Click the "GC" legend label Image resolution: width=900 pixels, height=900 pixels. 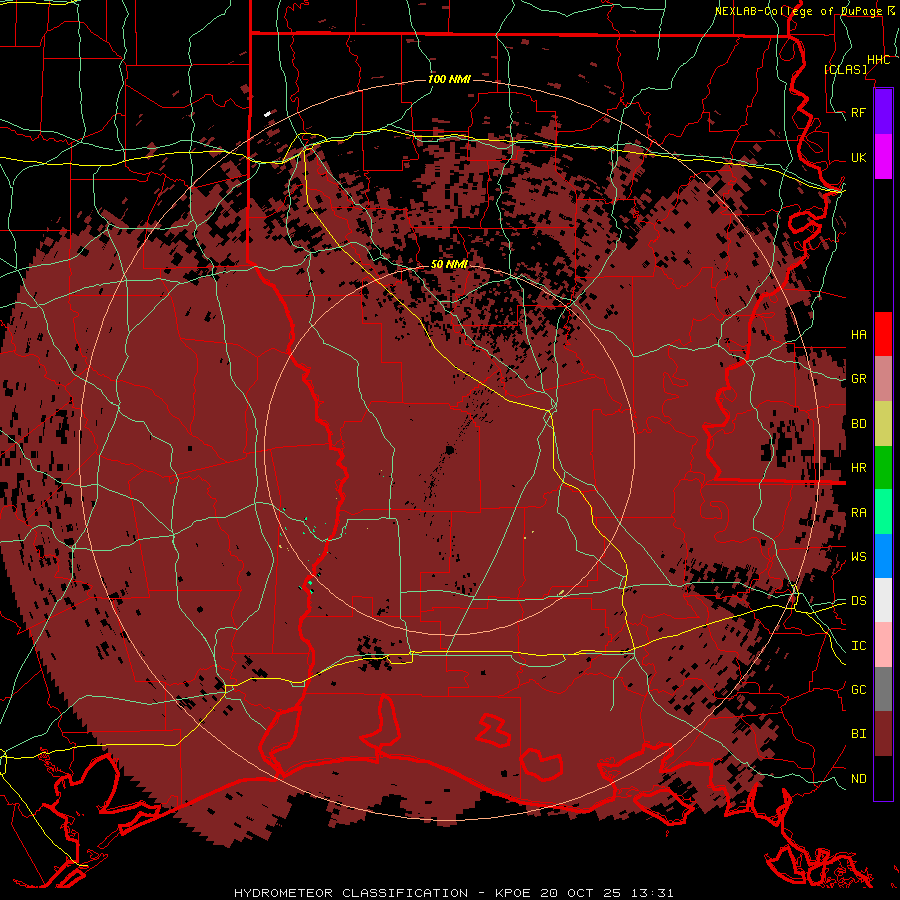[x=858, y=690]
